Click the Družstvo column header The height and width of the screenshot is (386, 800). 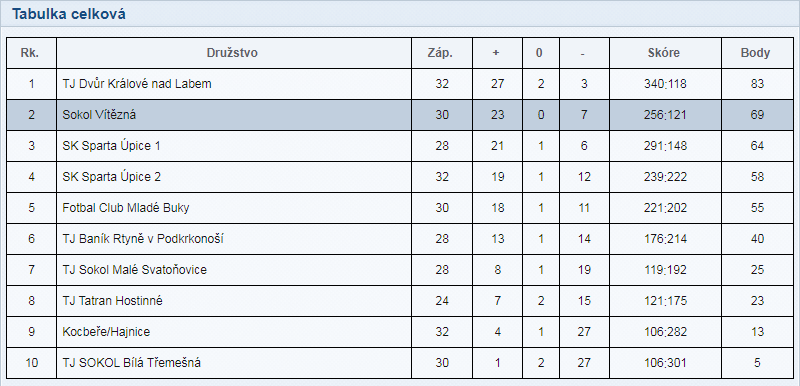point(232,53)
